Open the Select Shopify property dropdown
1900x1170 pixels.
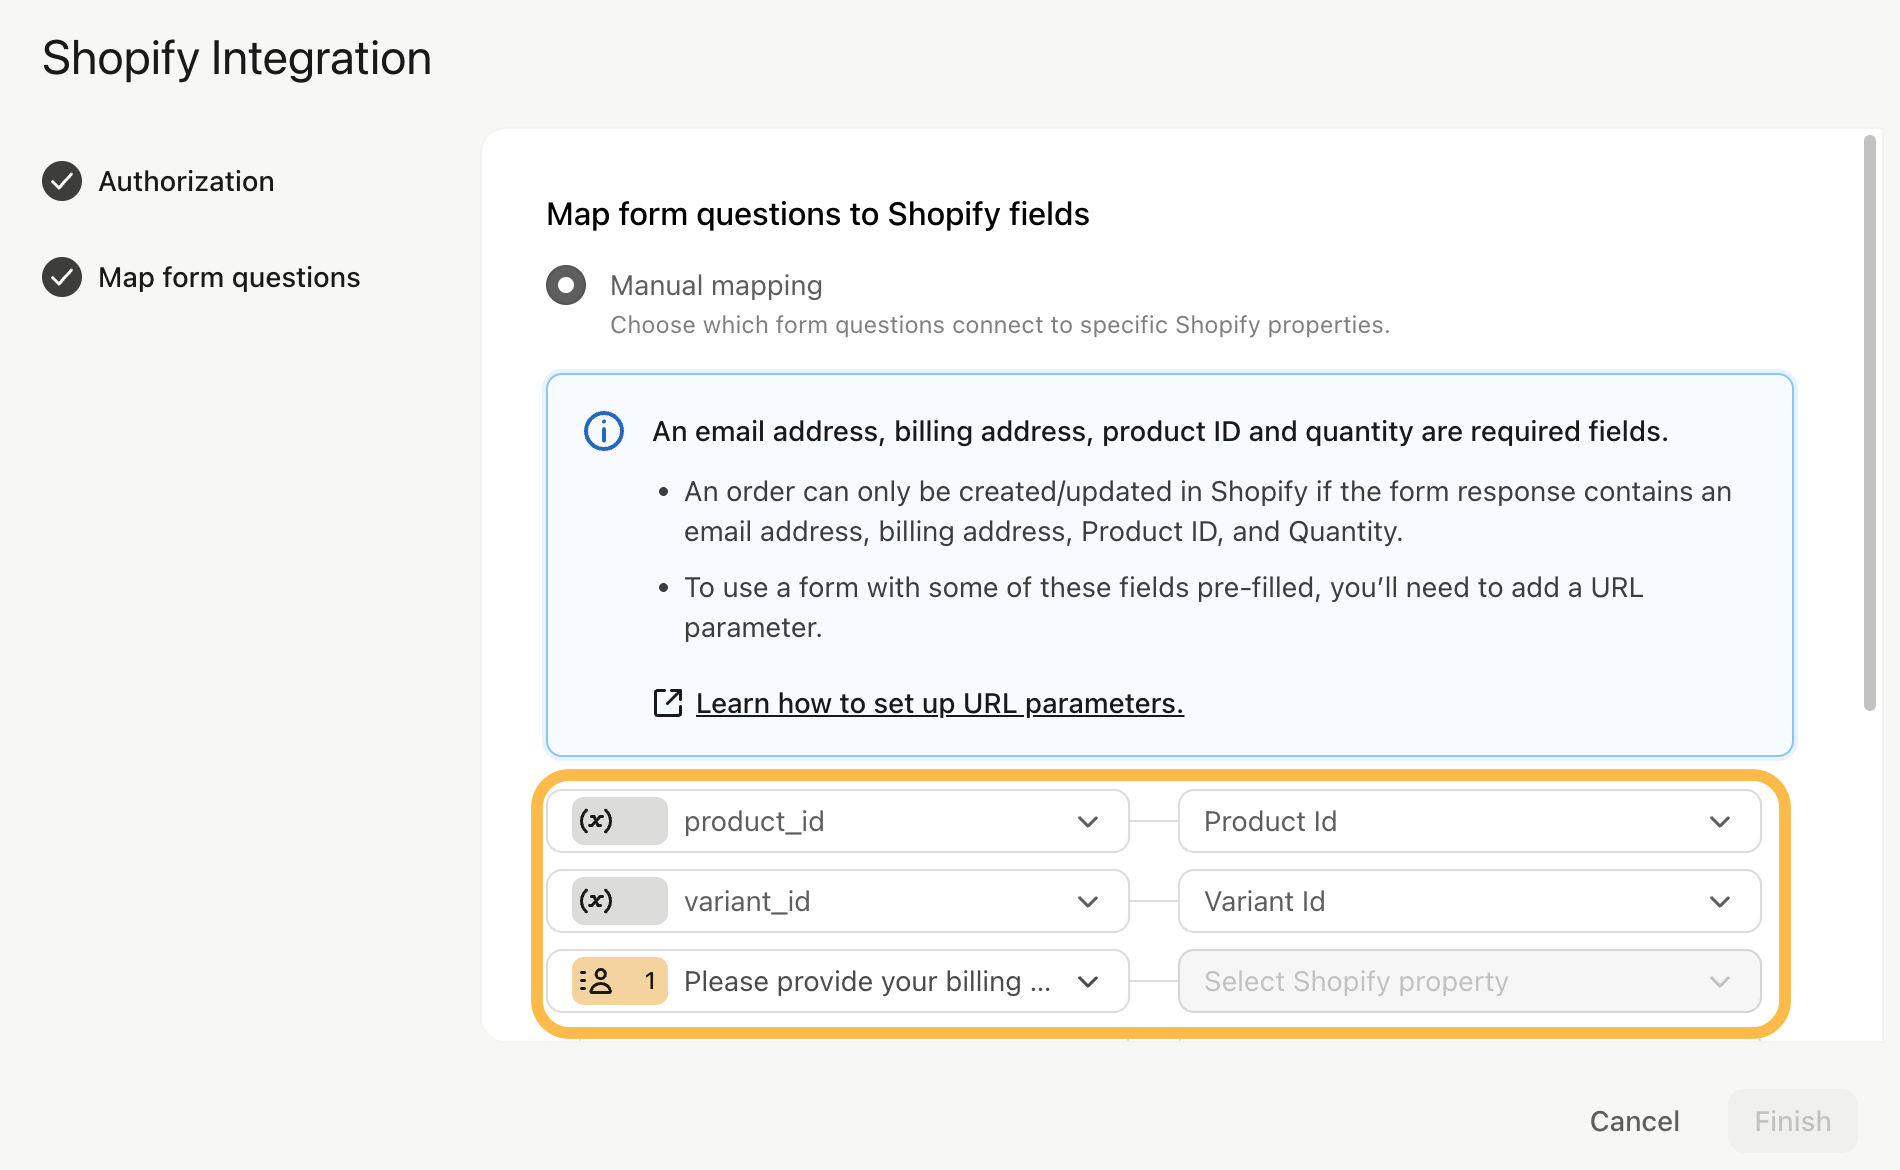tap(1469, 981)
